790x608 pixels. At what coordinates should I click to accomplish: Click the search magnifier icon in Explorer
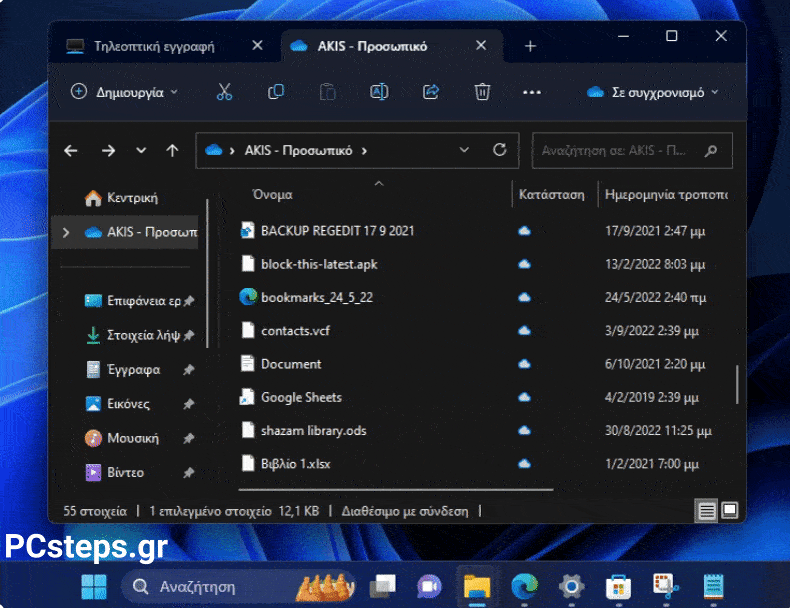click(x=711, y=150)
